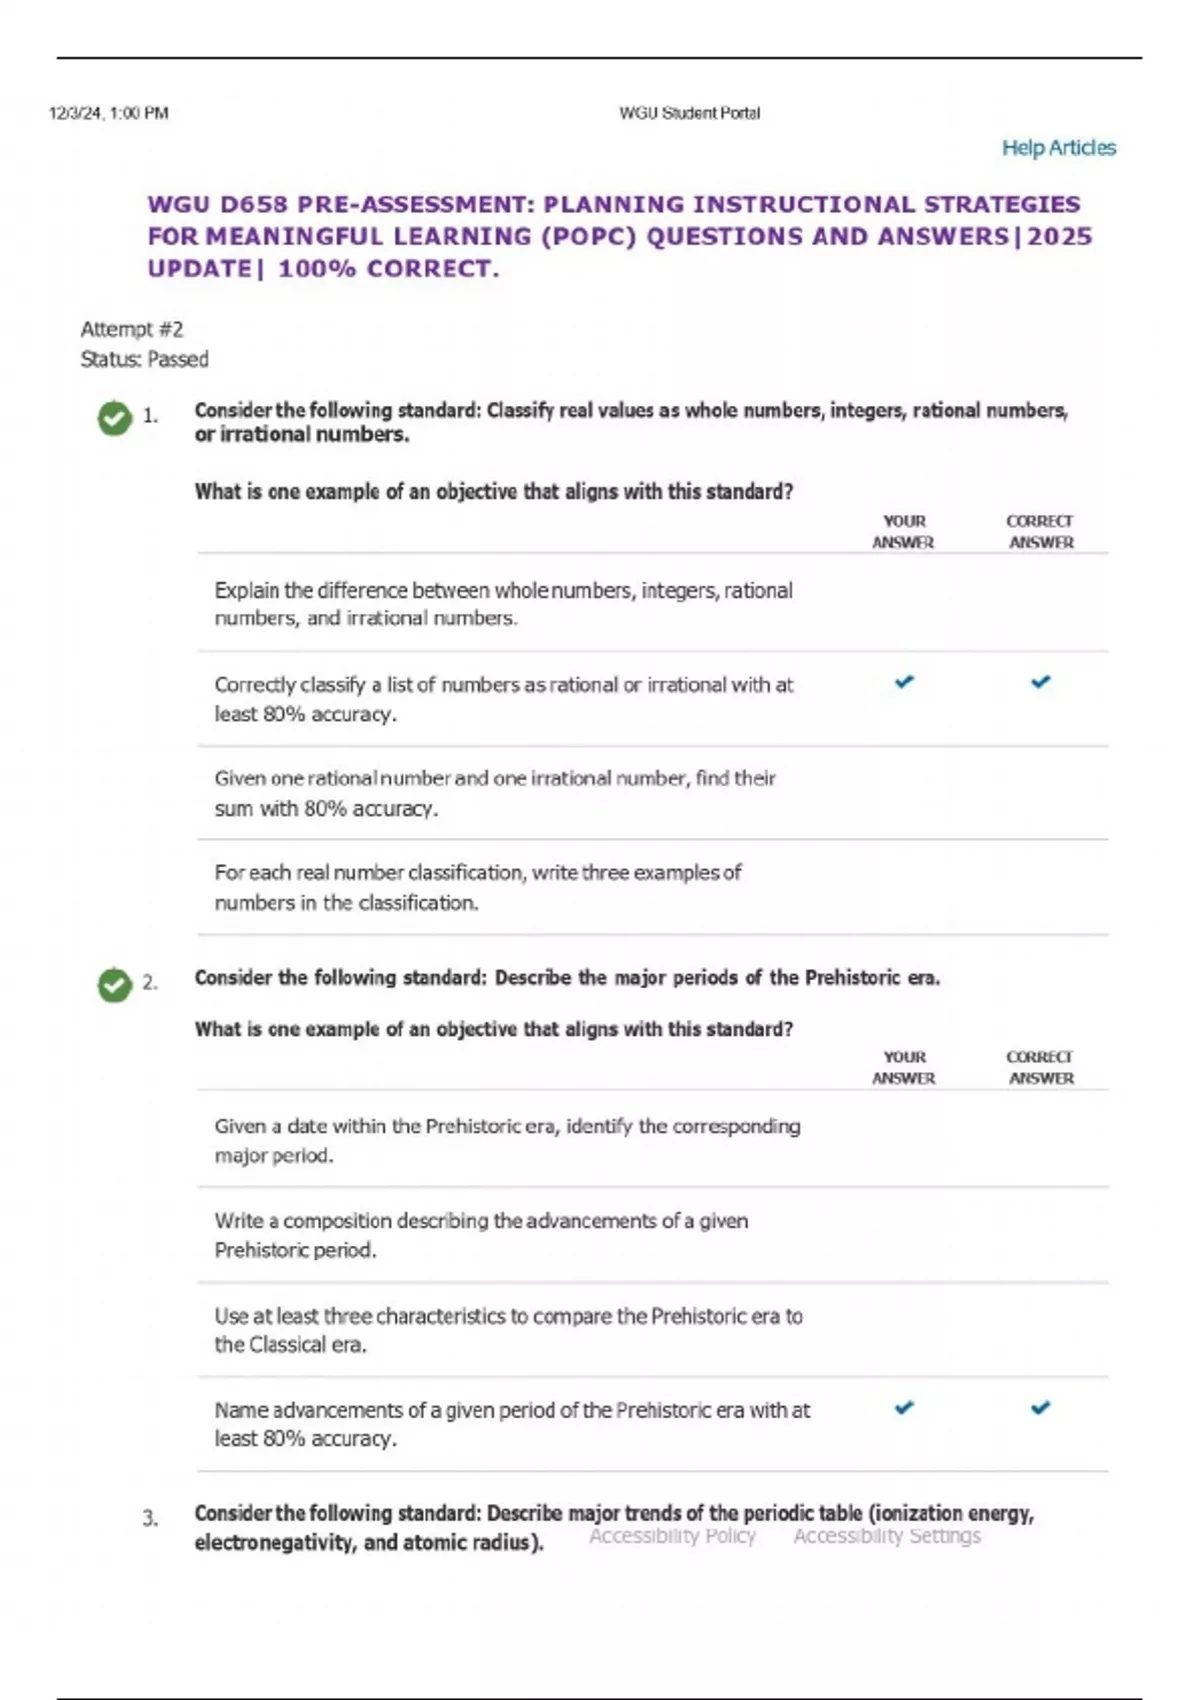The height and width of the screenshot is (1700, 1200).
Task: Choose the 'Name advancements of a given period' option
Action: click(512, 1424)
